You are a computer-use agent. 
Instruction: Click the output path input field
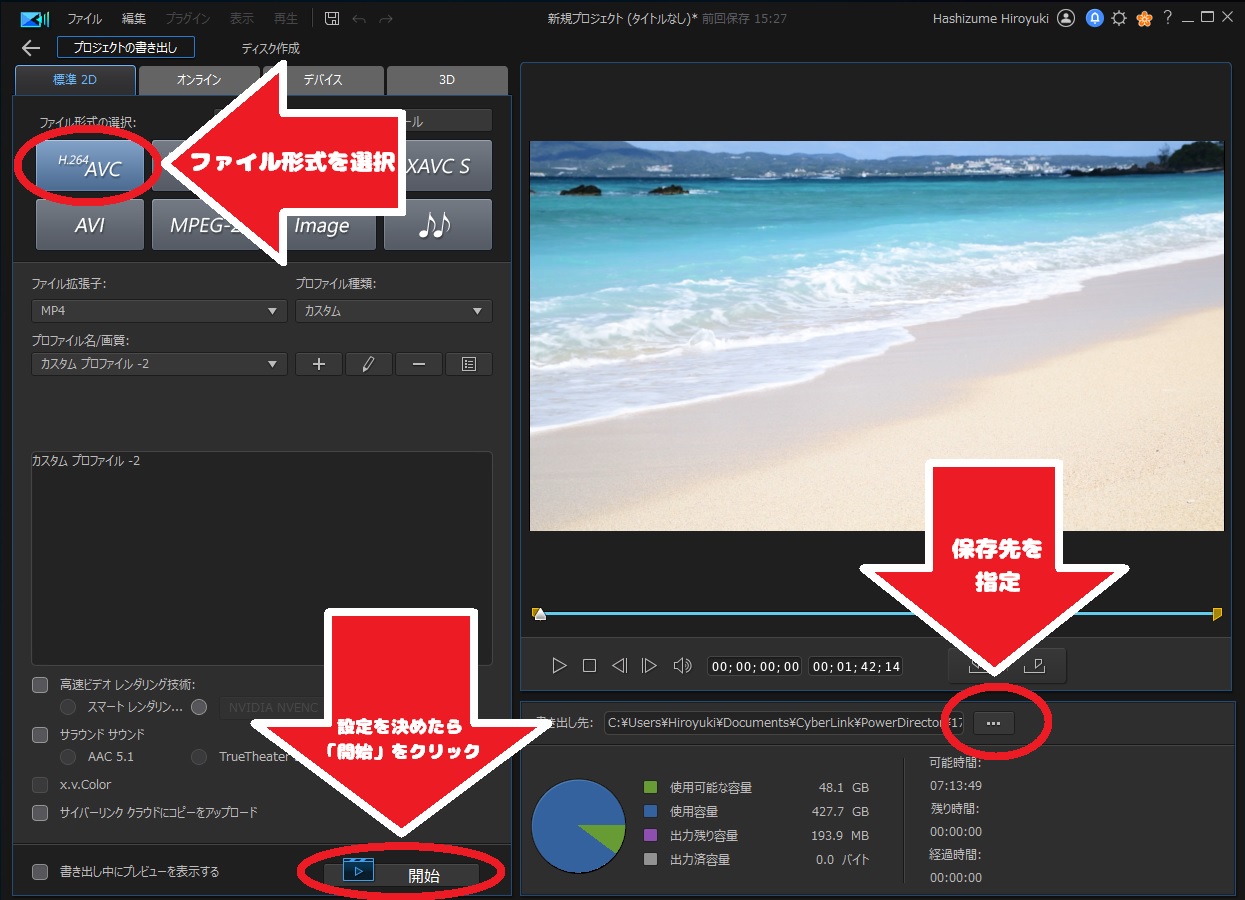(783, 722)
